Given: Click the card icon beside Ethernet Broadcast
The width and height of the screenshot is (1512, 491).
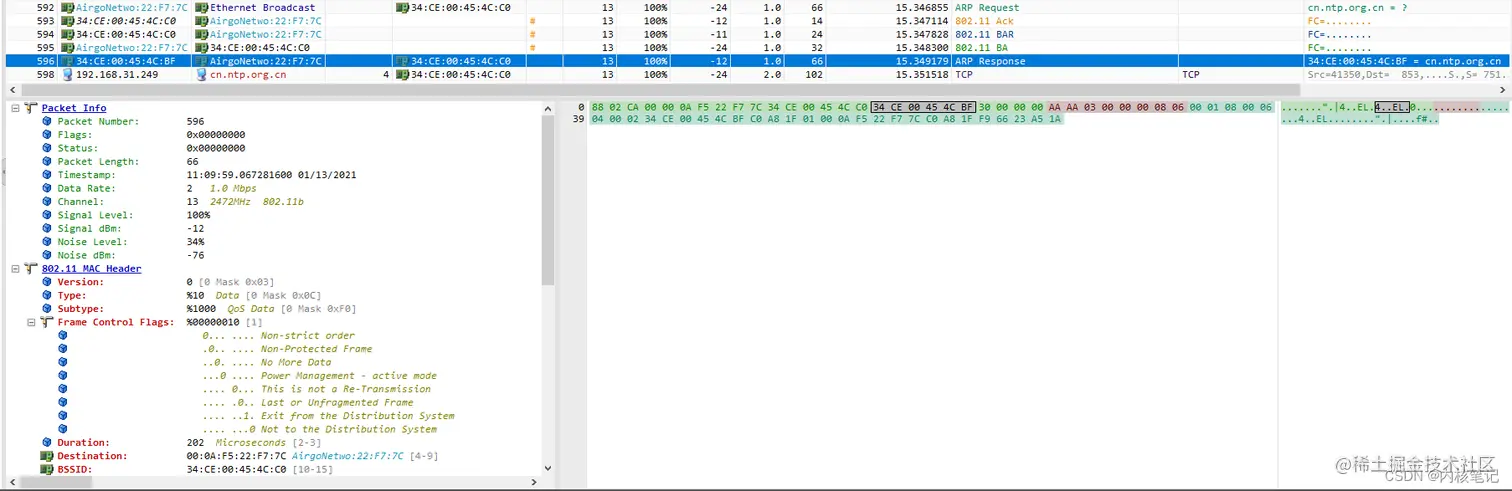Looking at the screenshot, I should [201, 7].
